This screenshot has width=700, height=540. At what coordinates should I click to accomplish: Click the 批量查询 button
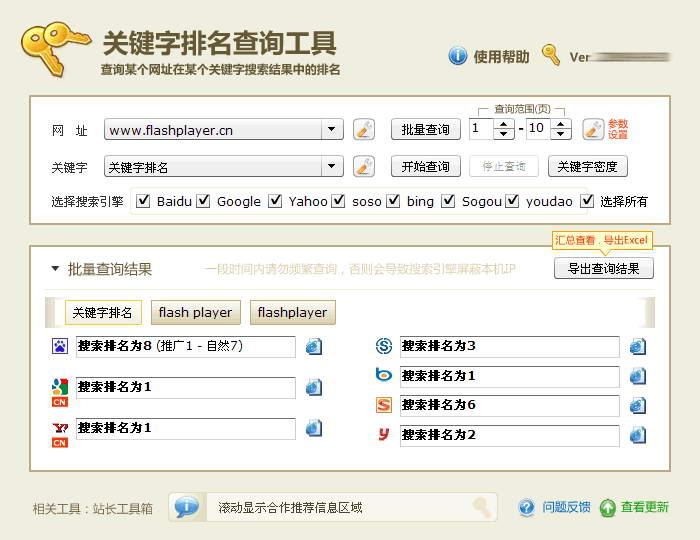point(425,129)
